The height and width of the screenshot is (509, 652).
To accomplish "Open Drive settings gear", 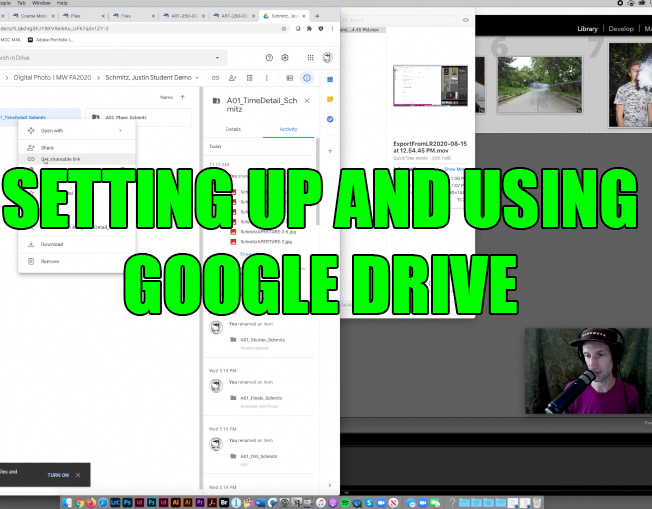I will (285, 58).
